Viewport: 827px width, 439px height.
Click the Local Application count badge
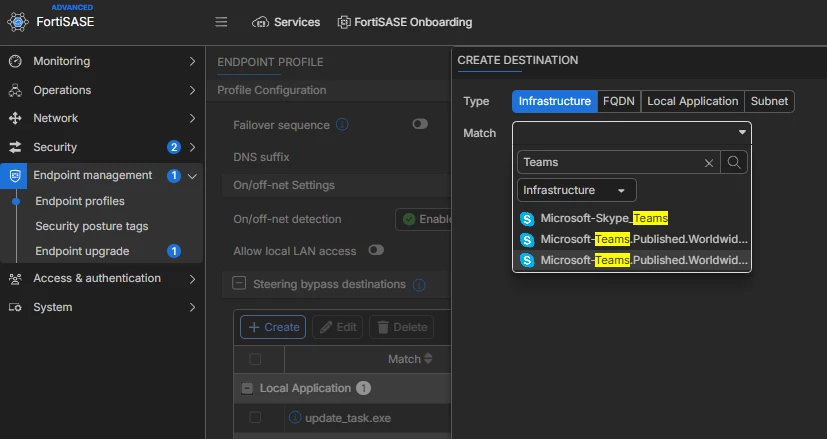[363, 388]
